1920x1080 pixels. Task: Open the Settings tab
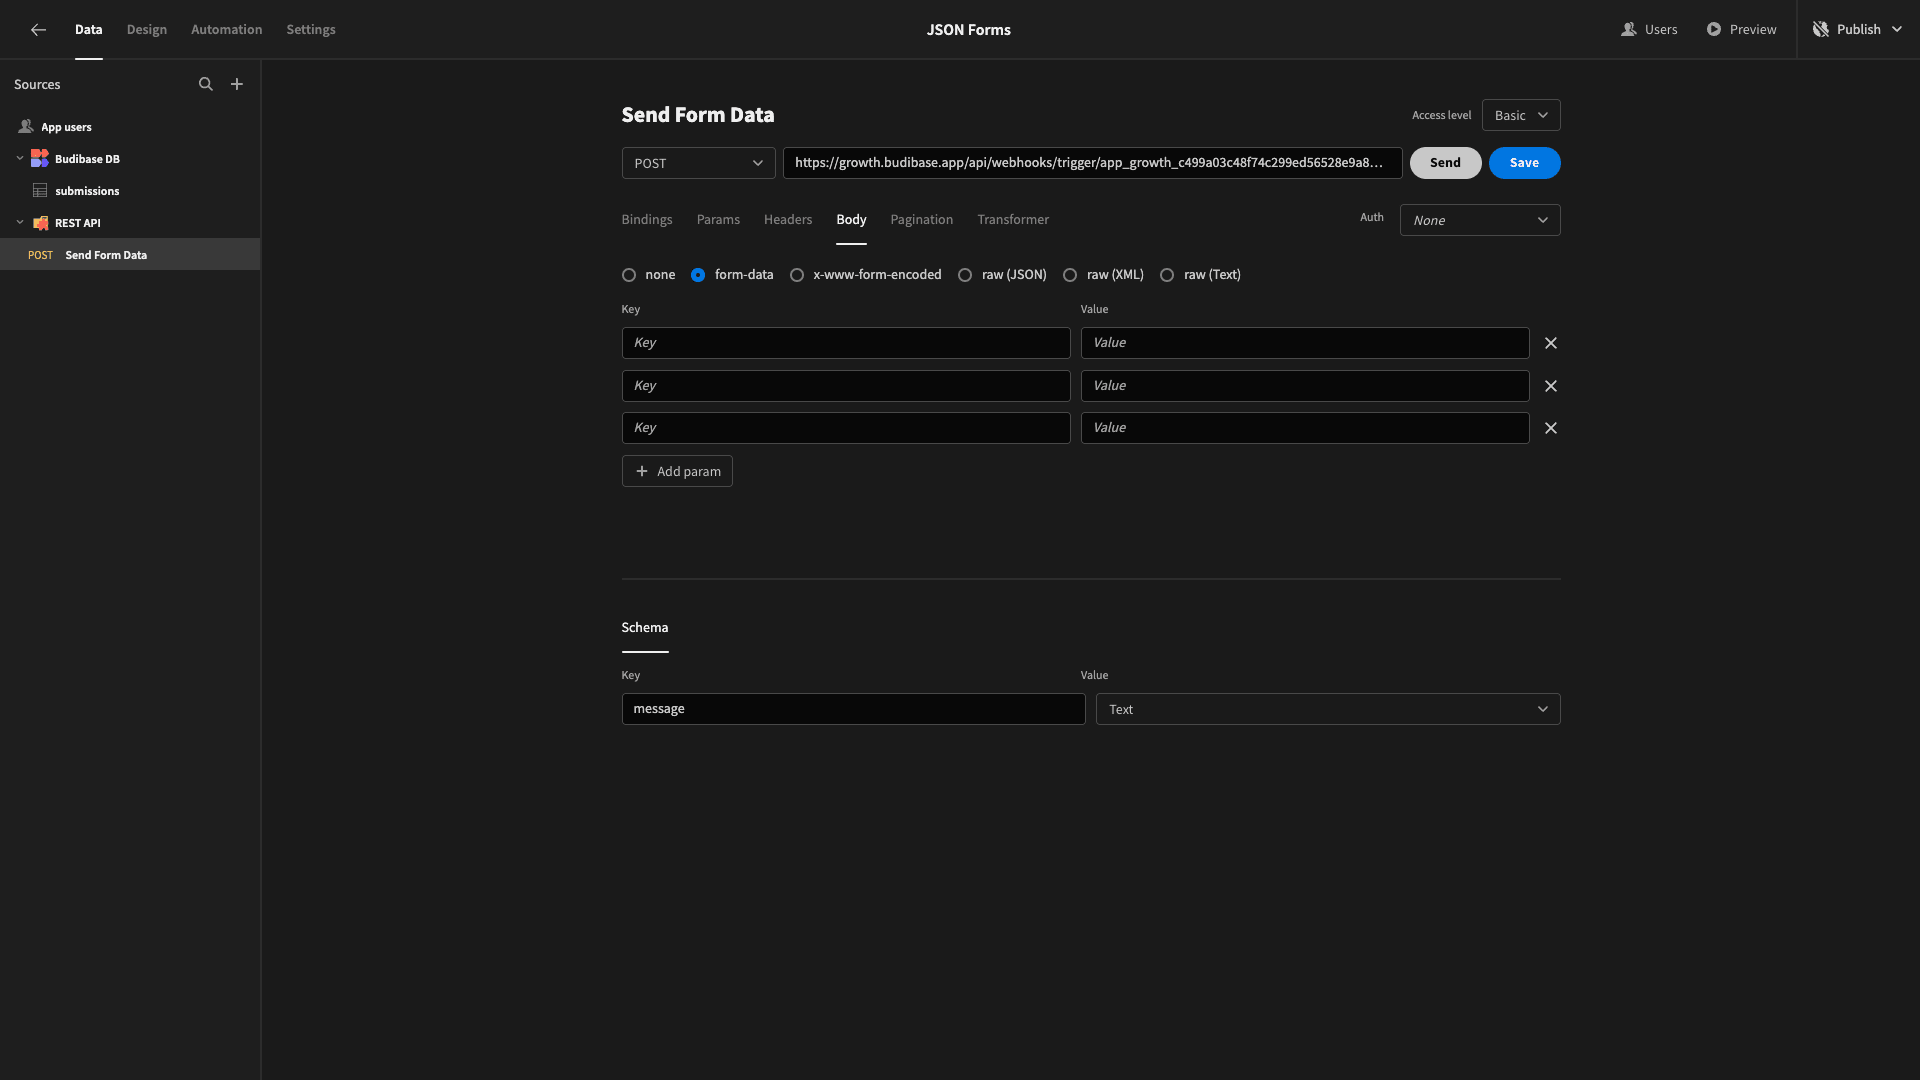(311, 30)
